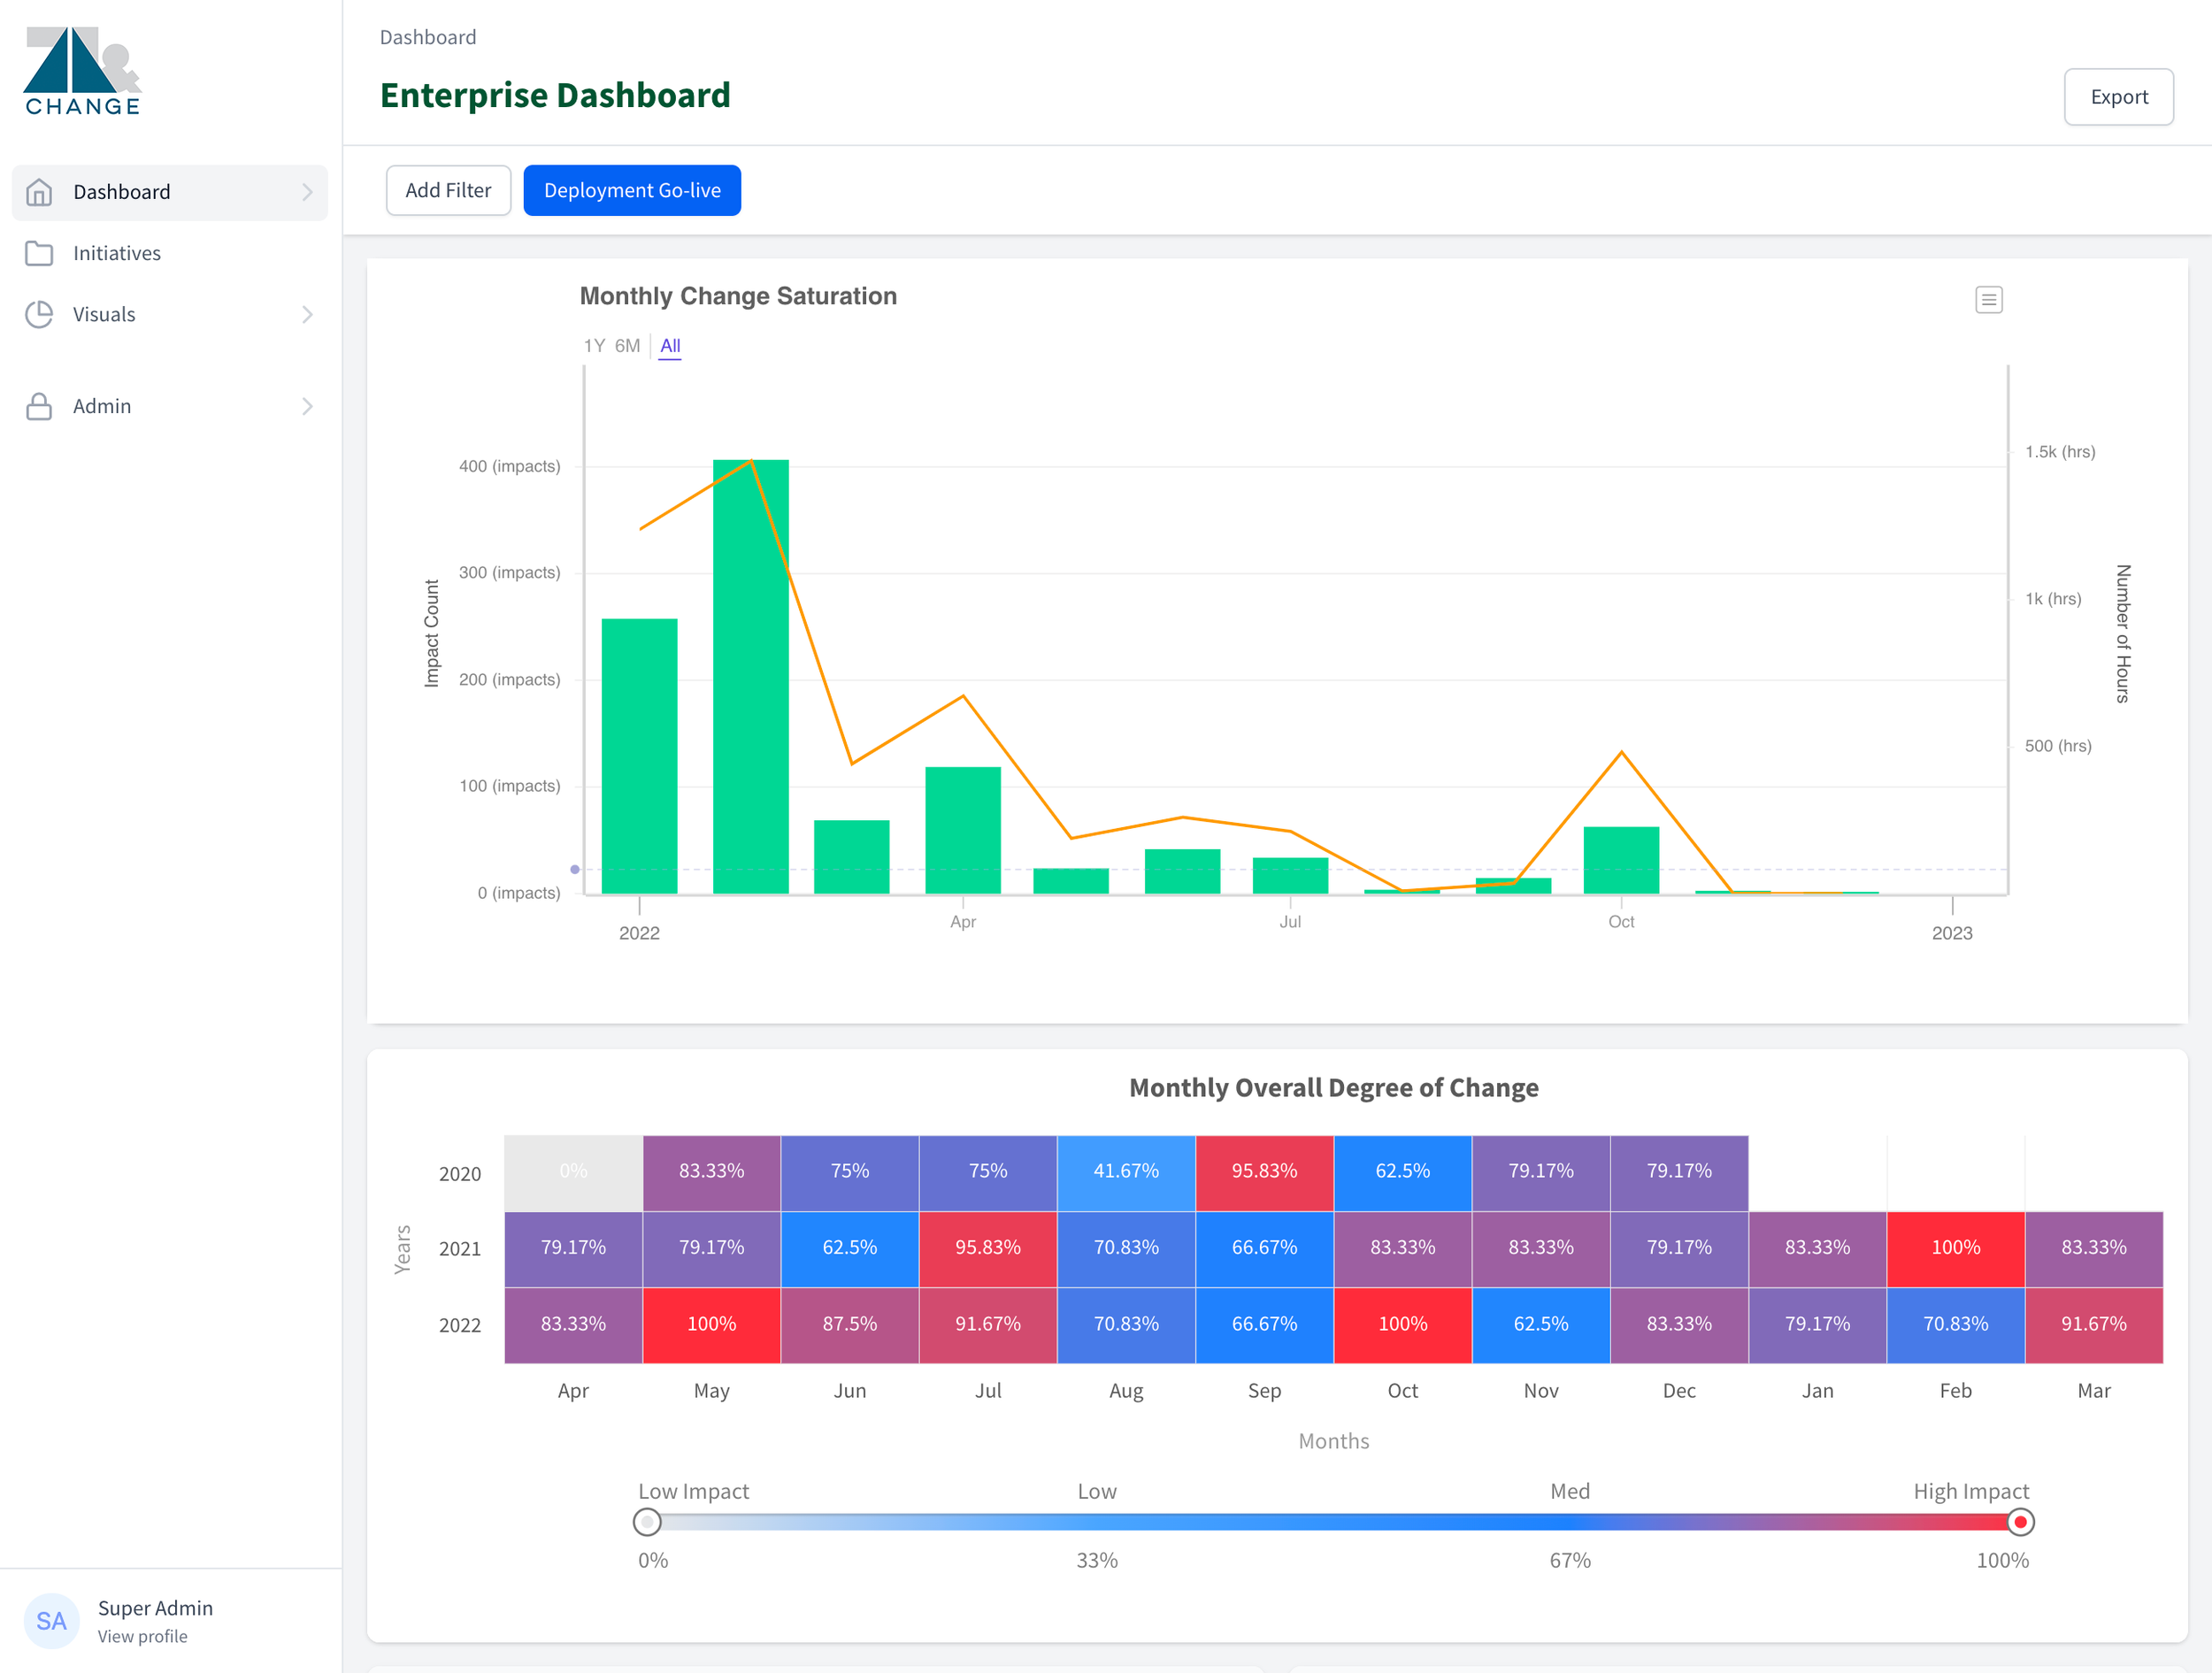
Task: Click the Export button
Action: 2118,97
